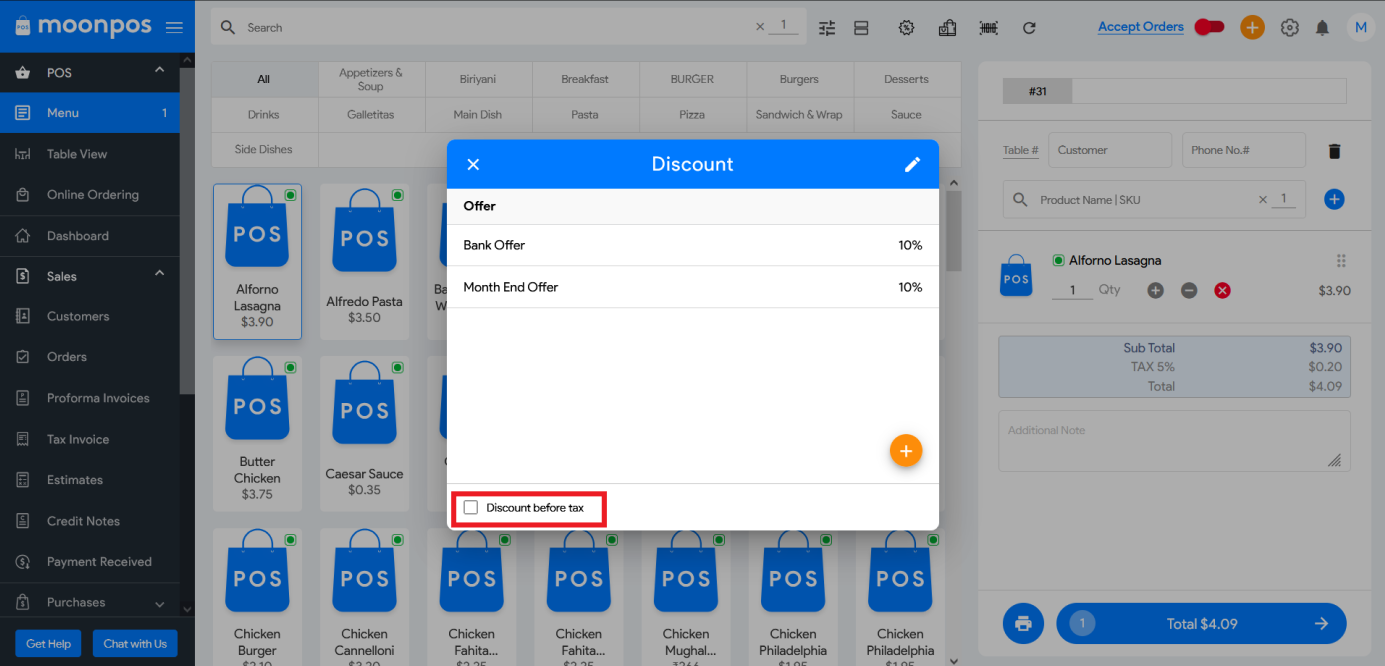The height and width of the screenshot is (666, 1385).
Task: Collapse the Sales section in sidebar
Action: tap(159, 274)
